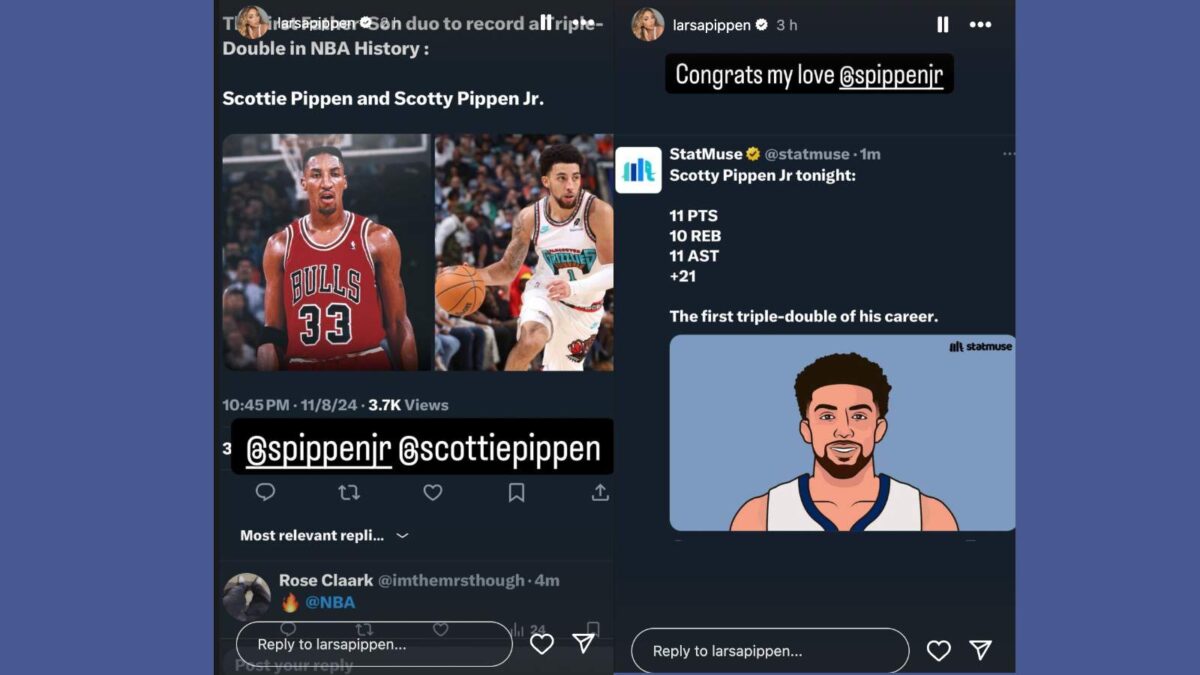1200x675 pixels.
Task: Toggle the tweet's bookmark icon
Action: (516, 492)
